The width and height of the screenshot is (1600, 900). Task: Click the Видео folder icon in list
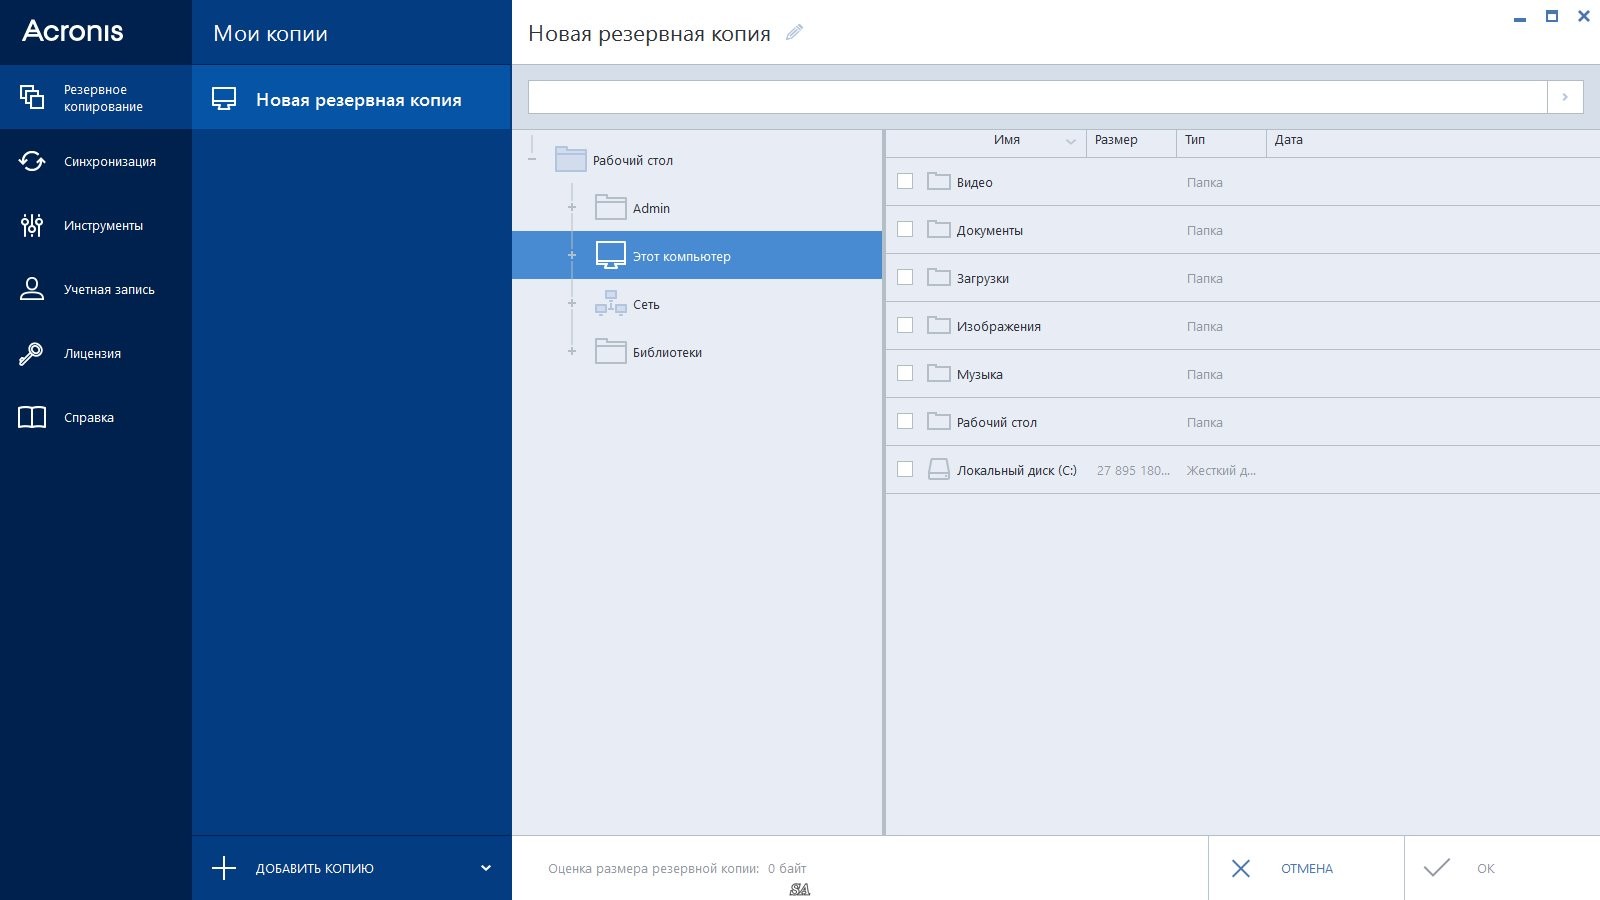click(938, 181)
